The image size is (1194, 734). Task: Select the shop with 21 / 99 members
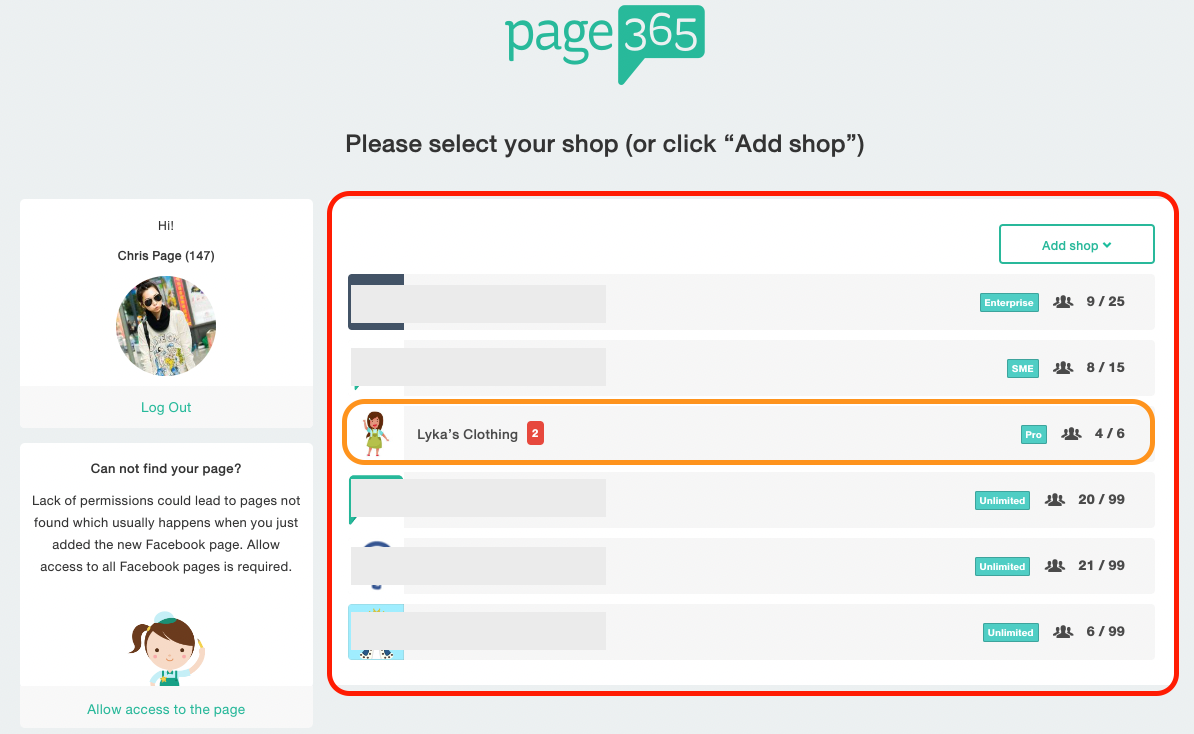[750, 566]
